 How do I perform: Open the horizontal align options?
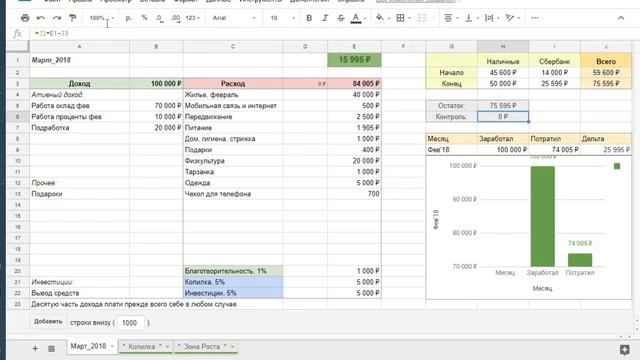(x=448, y=18)
